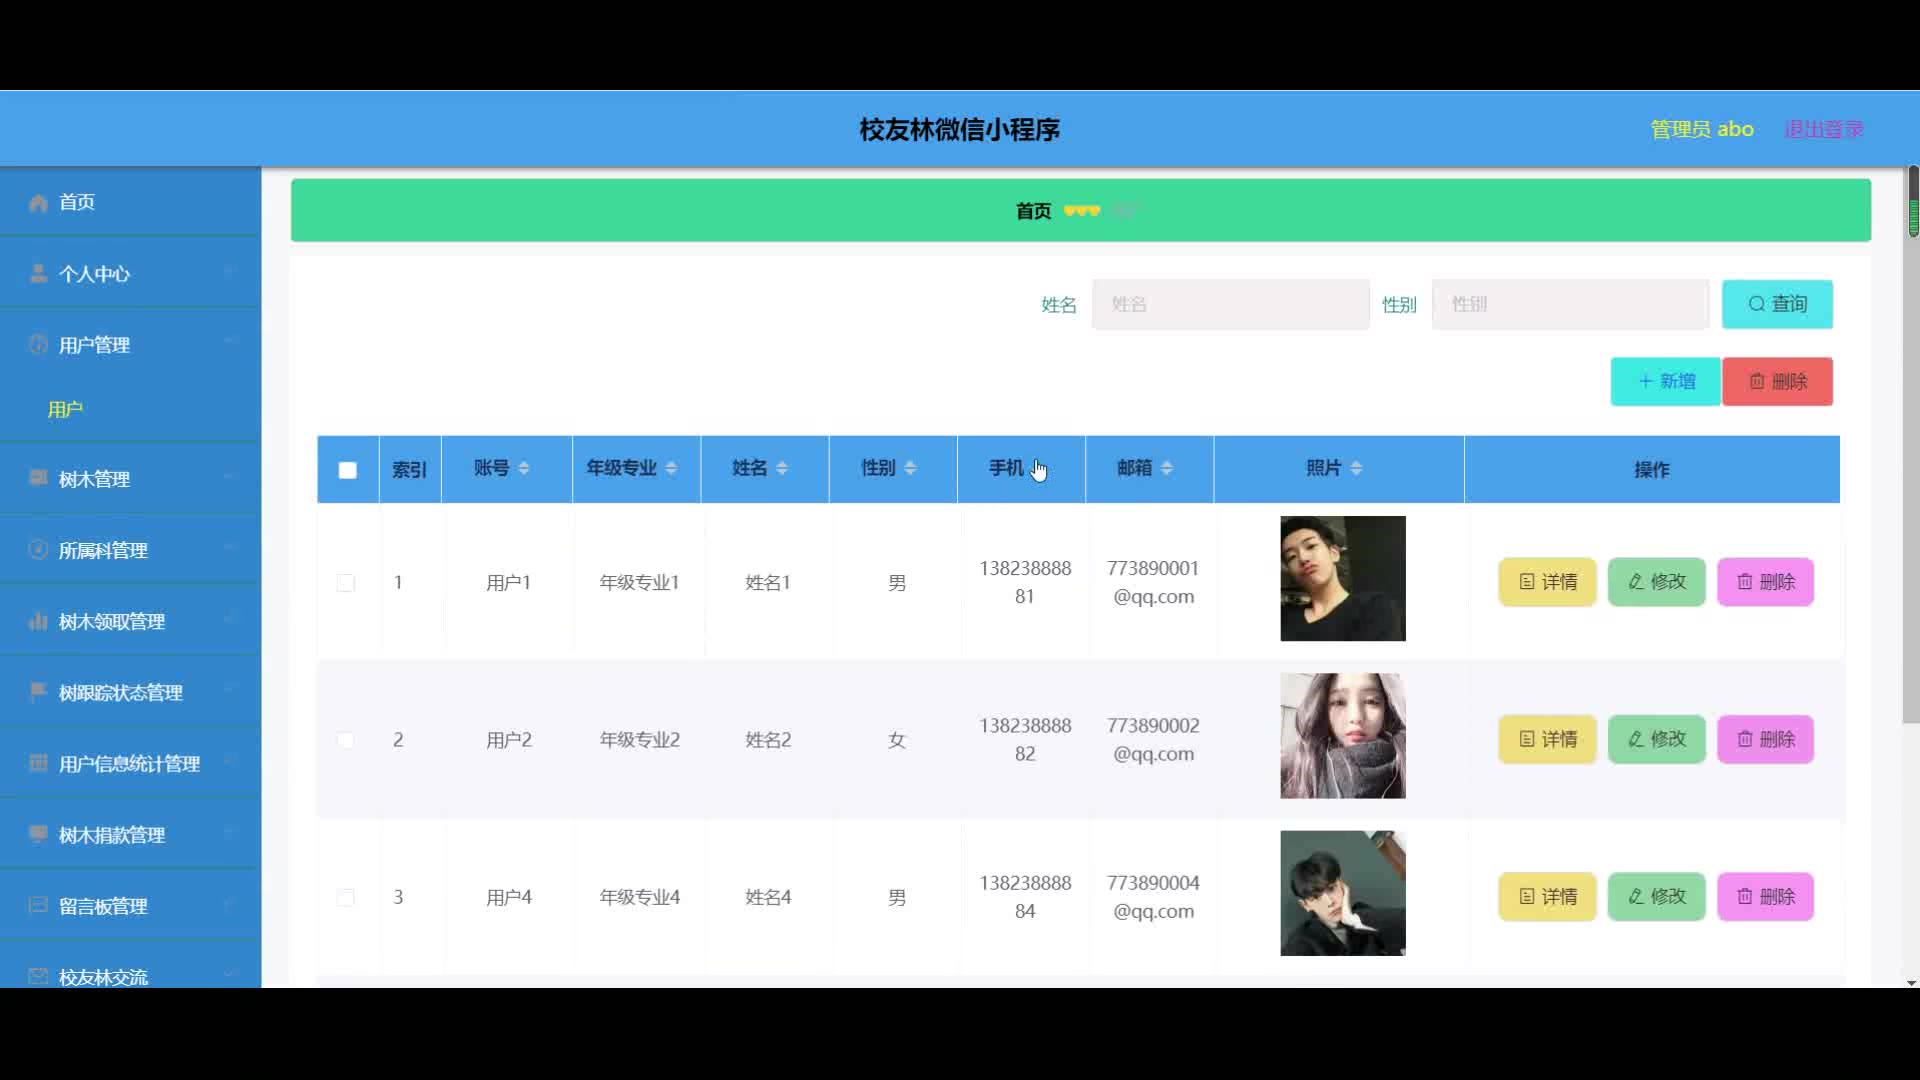This screenshot has height=1080, width=1920.
Task: Click the person icon next to 个人中心
Action: click(38, 274)
